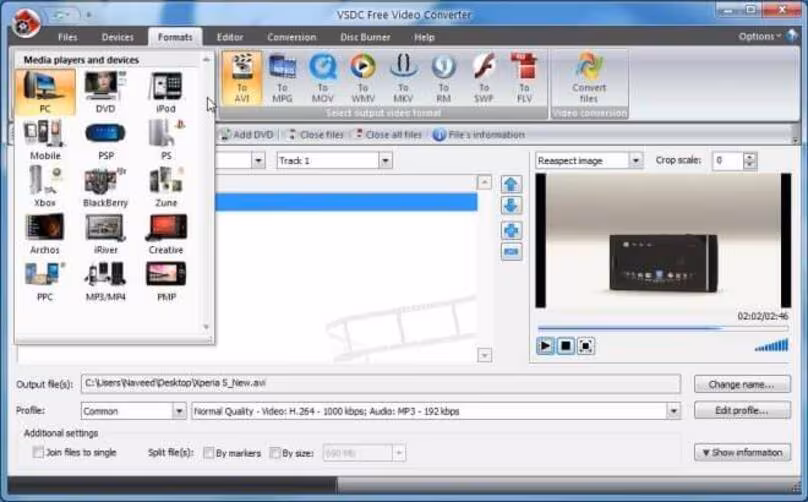Expand the Reaspect image dropdown
The image size is (808, 502).
click(636, 161)
